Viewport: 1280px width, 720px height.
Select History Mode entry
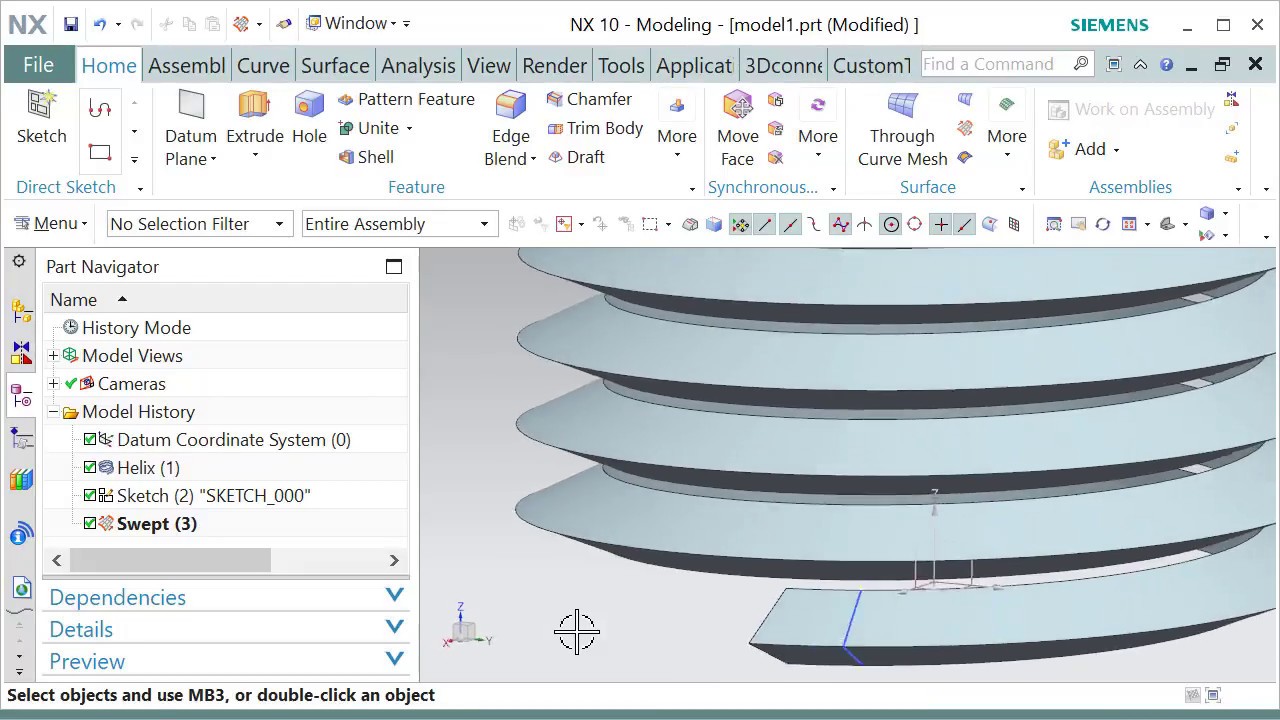(136, 328)
